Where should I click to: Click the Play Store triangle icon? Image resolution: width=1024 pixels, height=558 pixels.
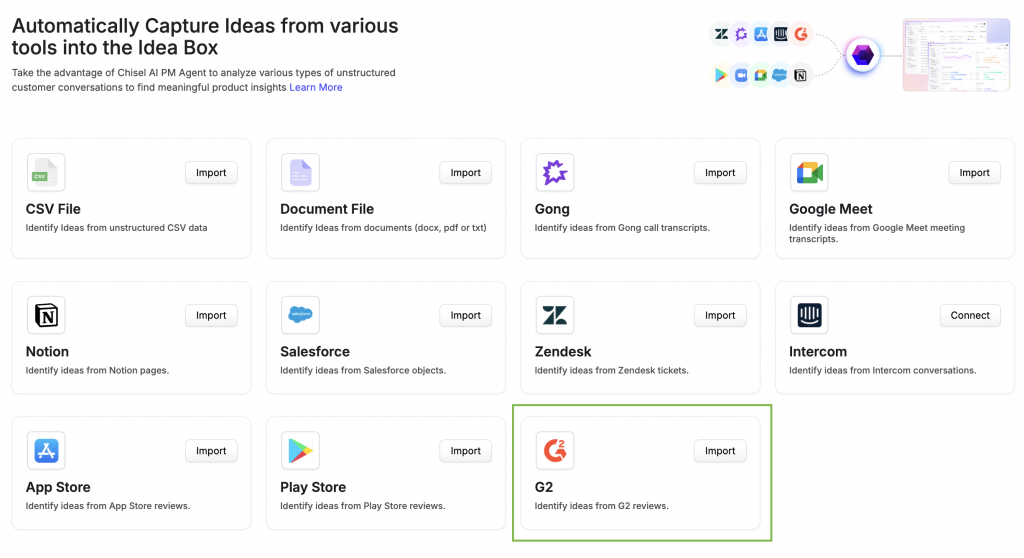[300, 451]
